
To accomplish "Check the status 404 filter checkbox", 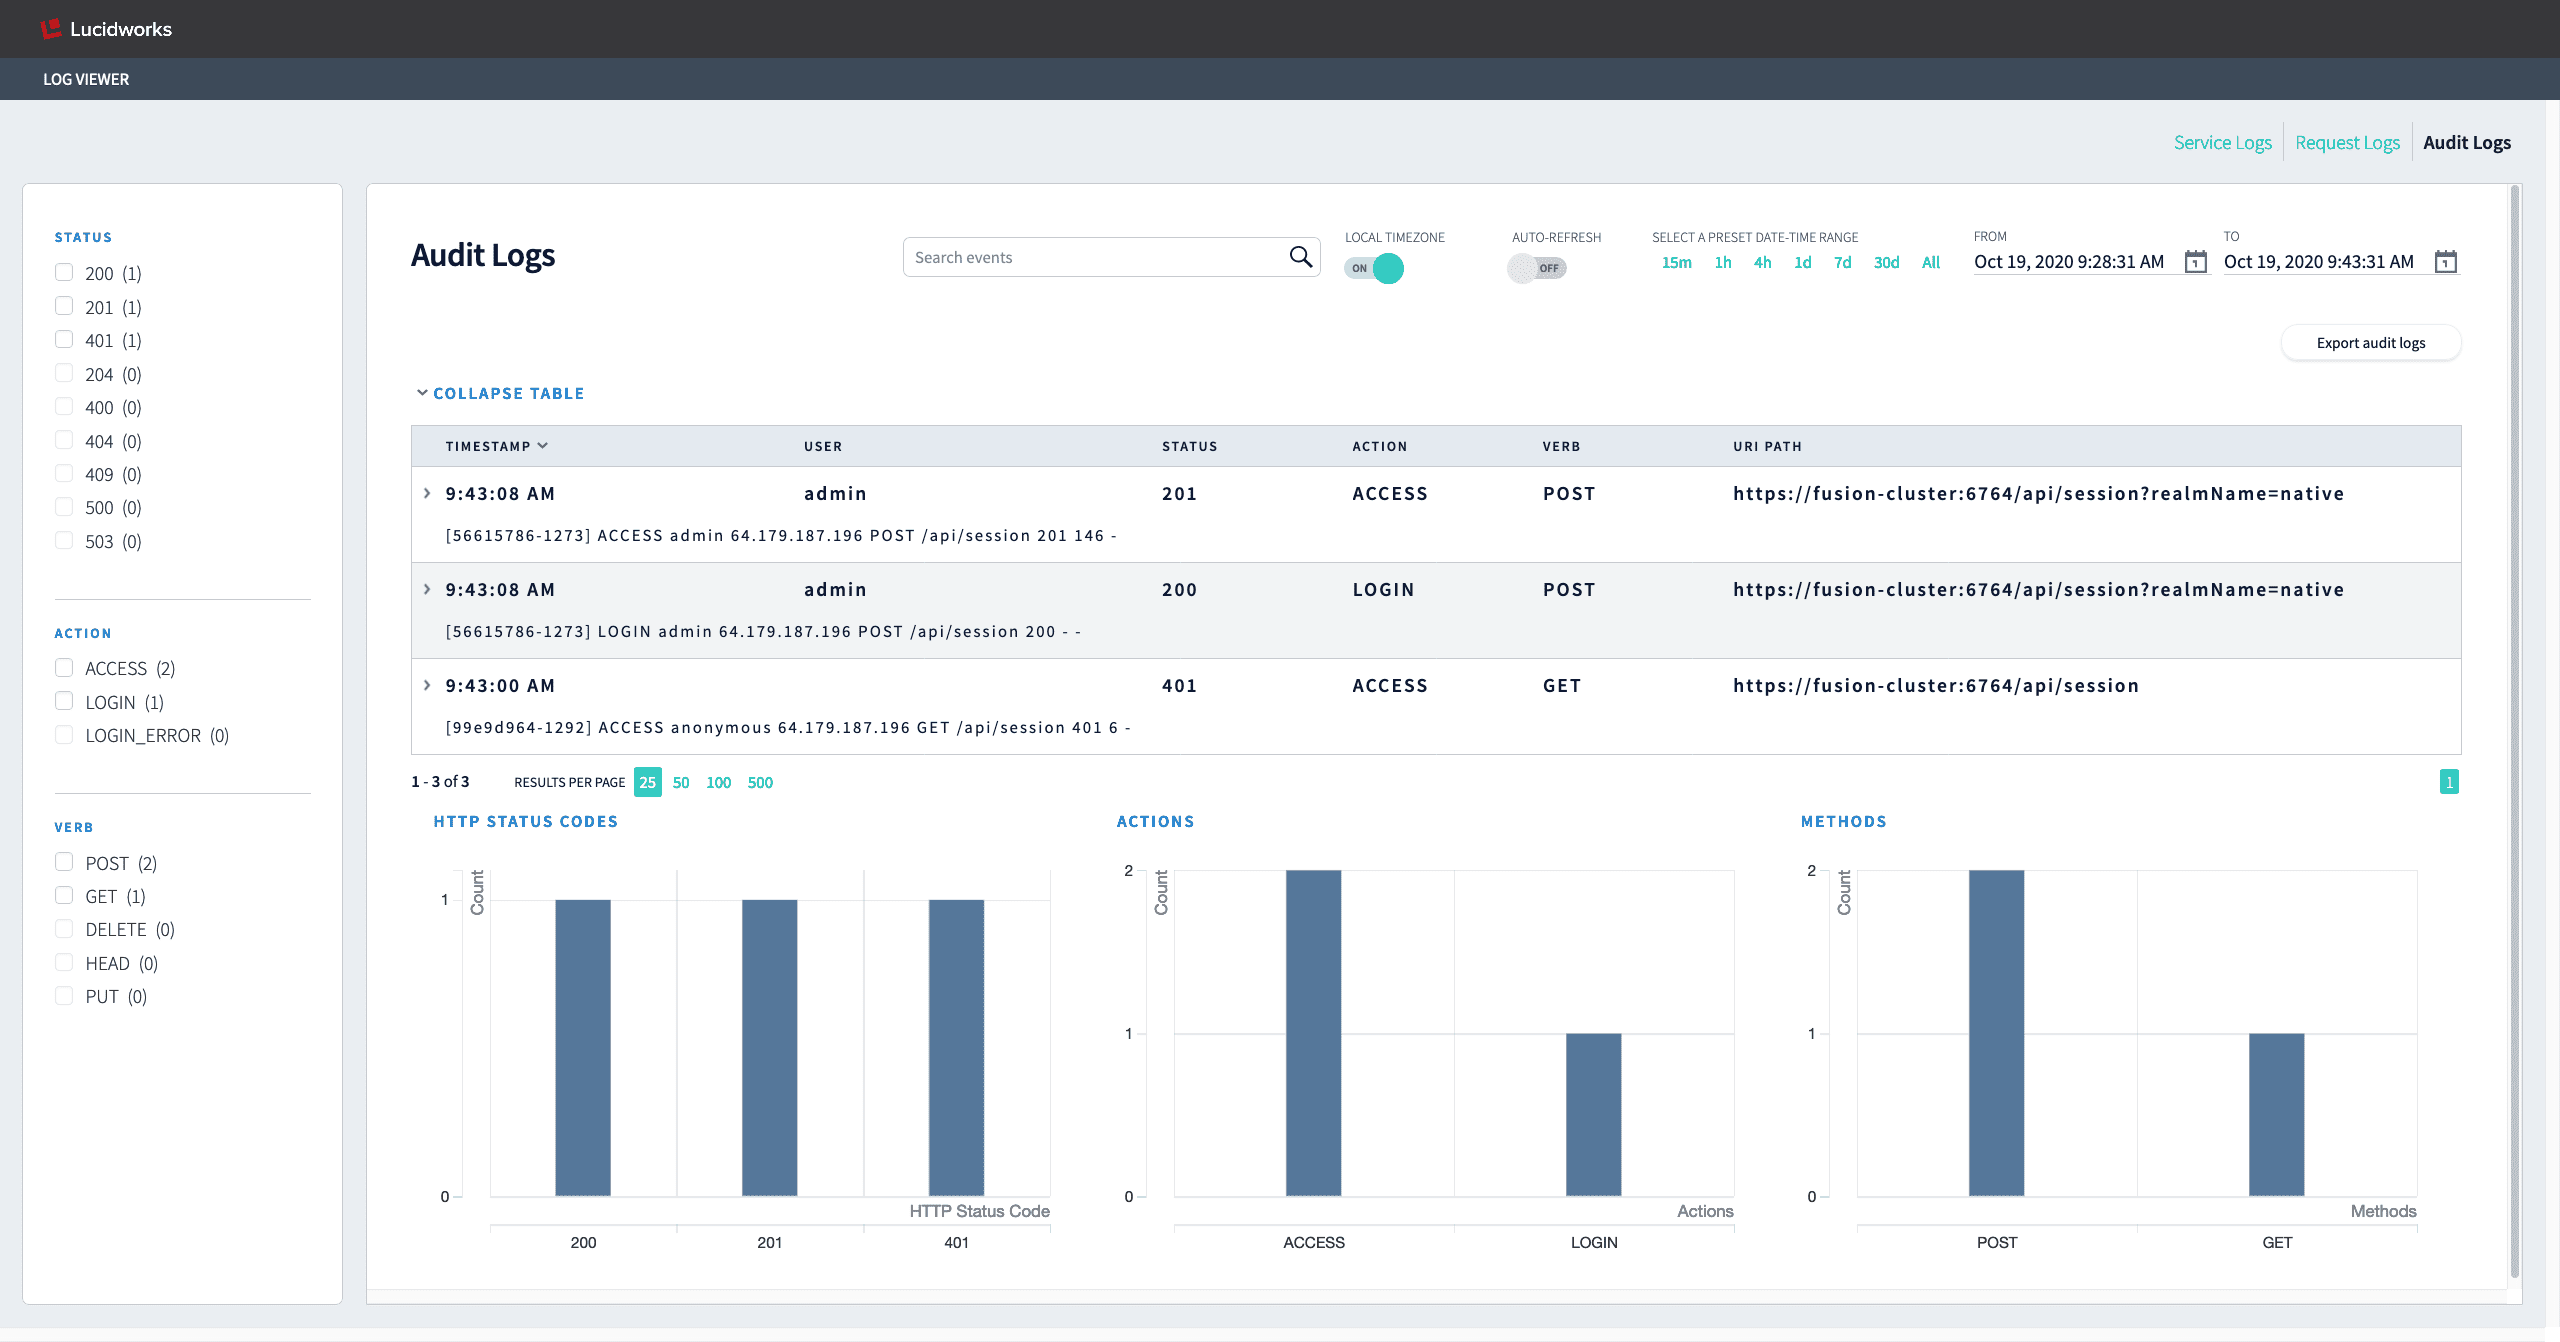I will coord(64,440).
